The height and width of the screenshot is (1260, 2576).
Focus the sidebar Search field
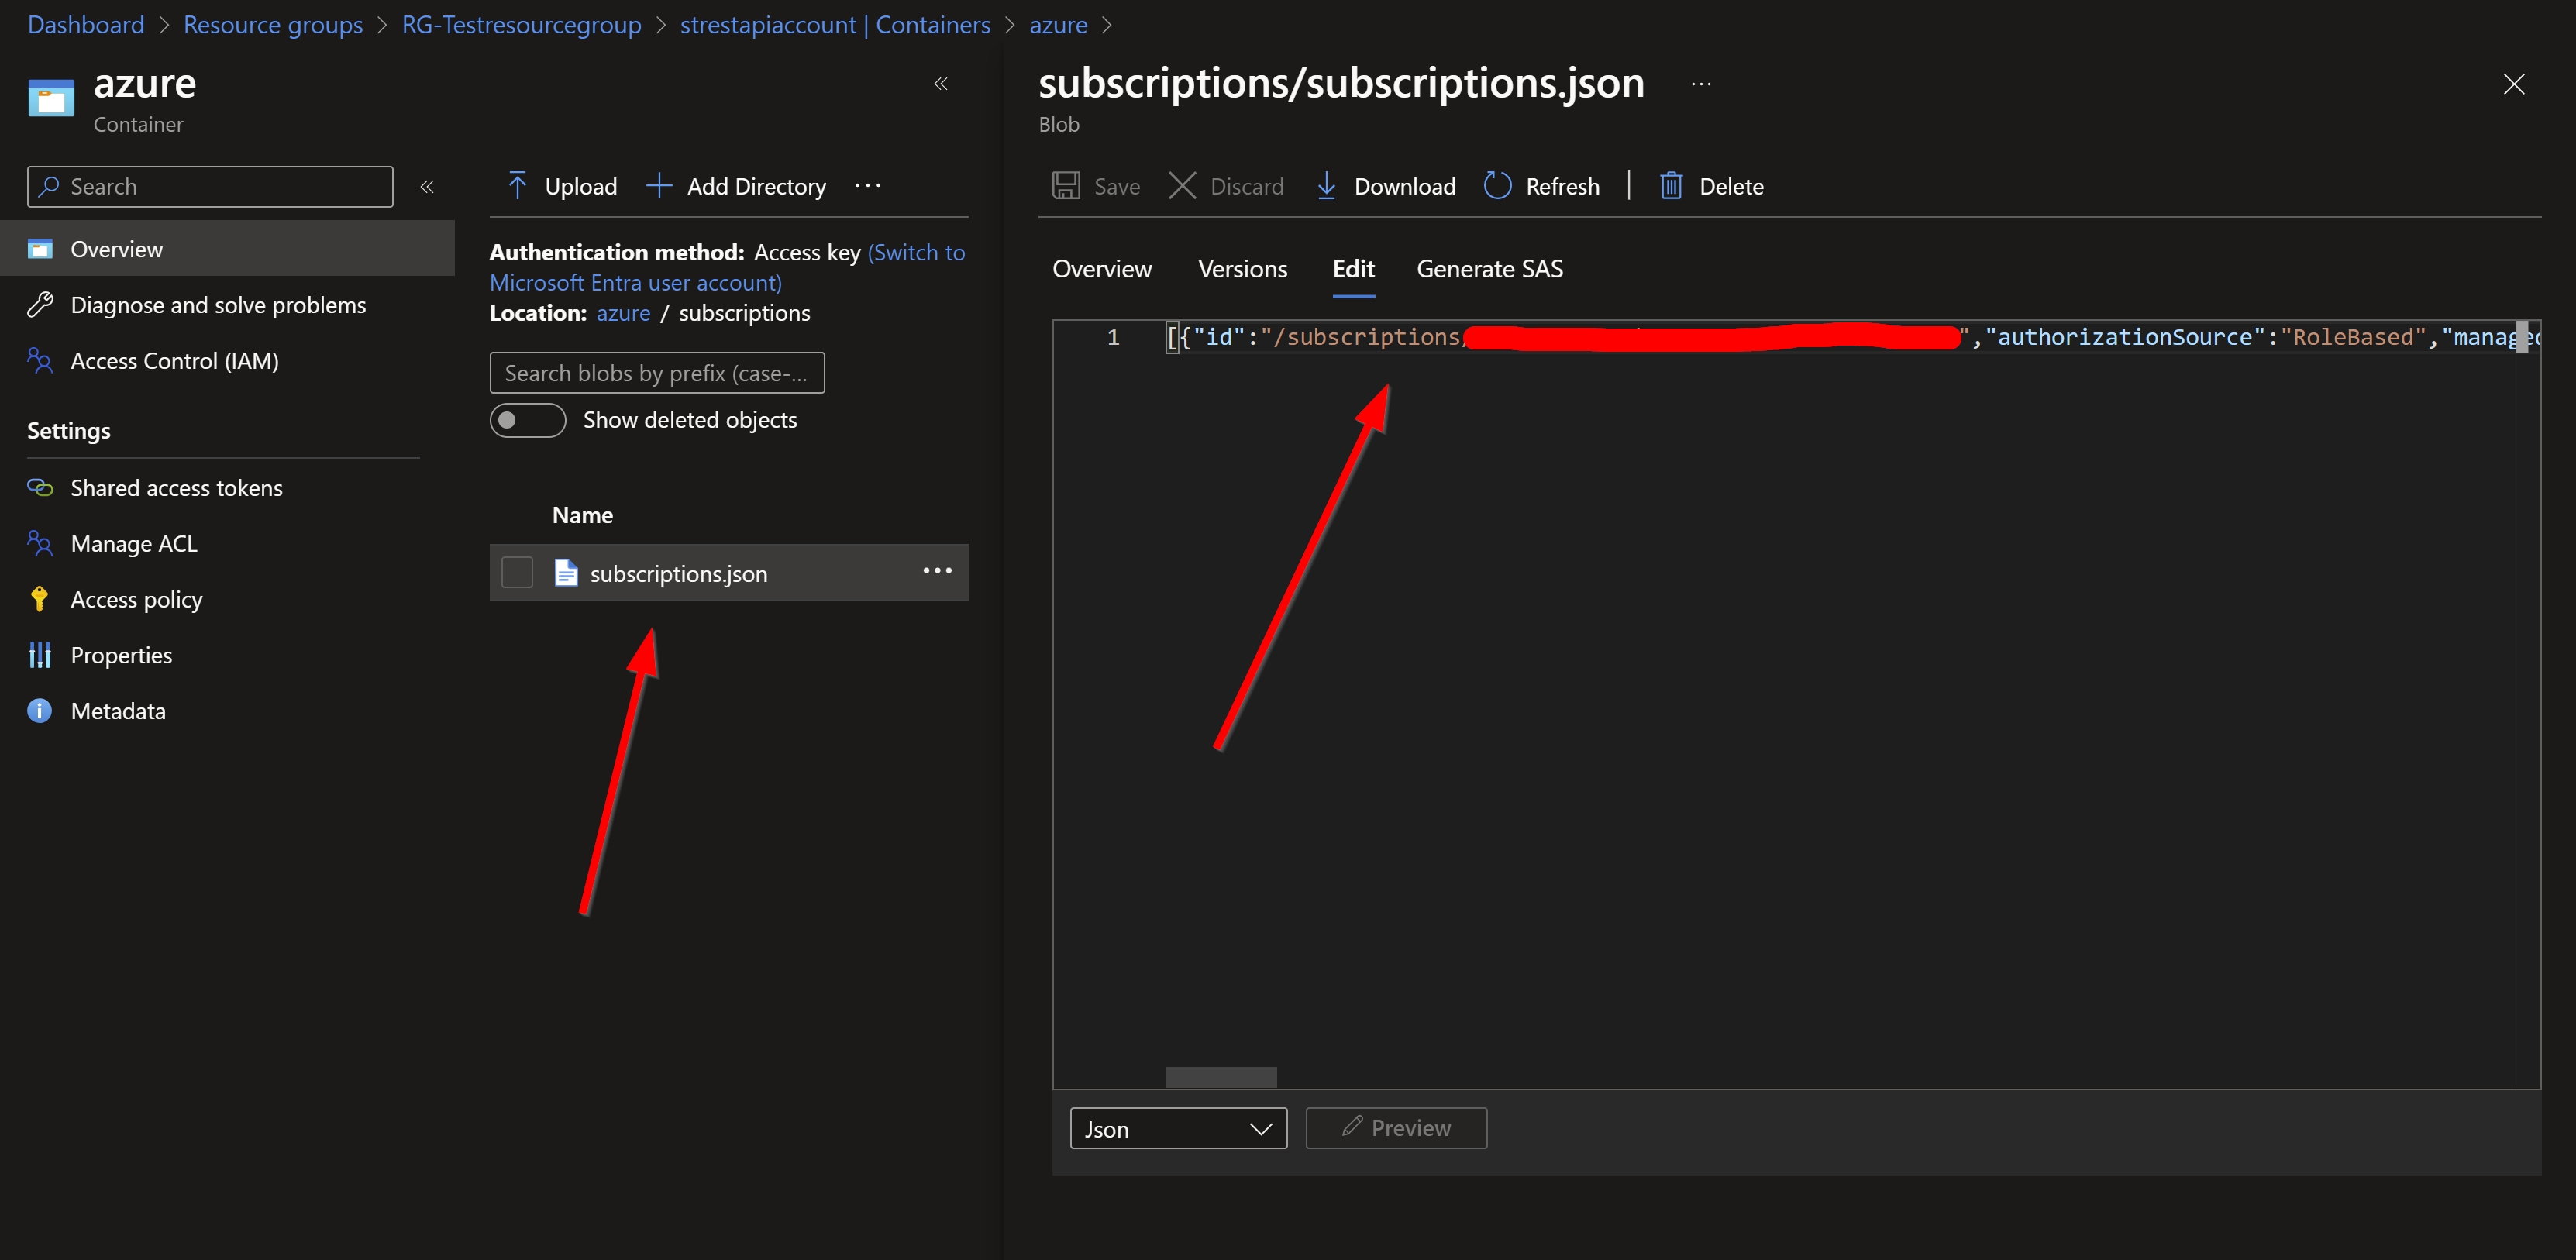210,187
